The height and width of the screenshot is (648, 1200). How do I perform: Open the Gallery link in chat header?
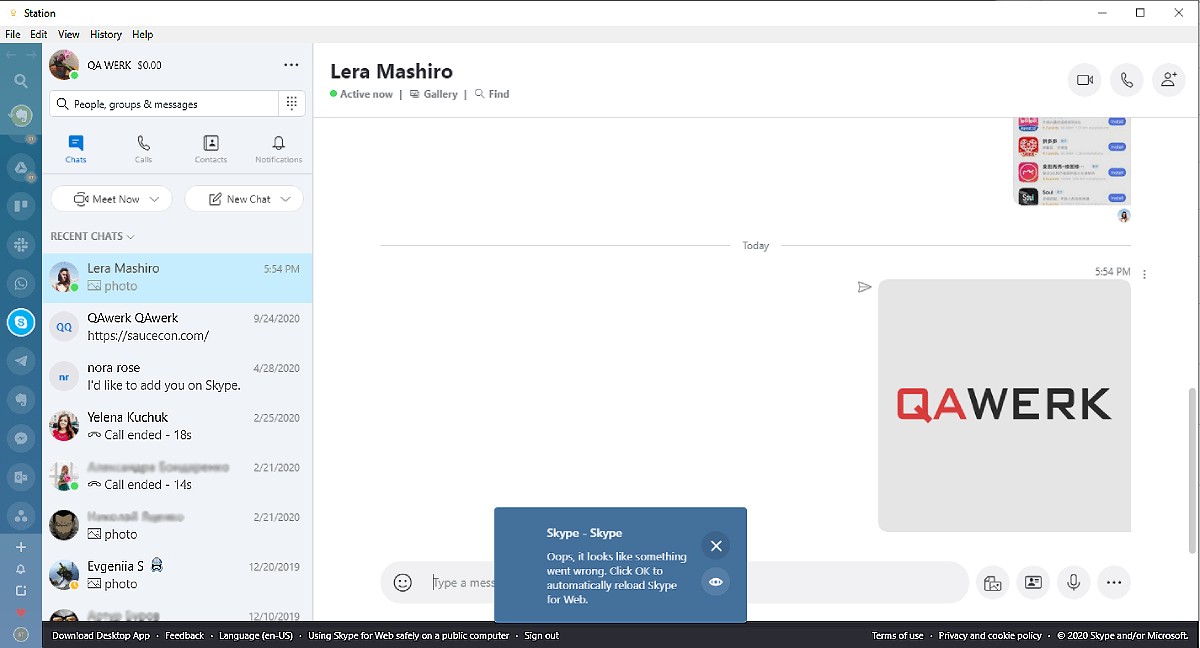click(433, 94)
